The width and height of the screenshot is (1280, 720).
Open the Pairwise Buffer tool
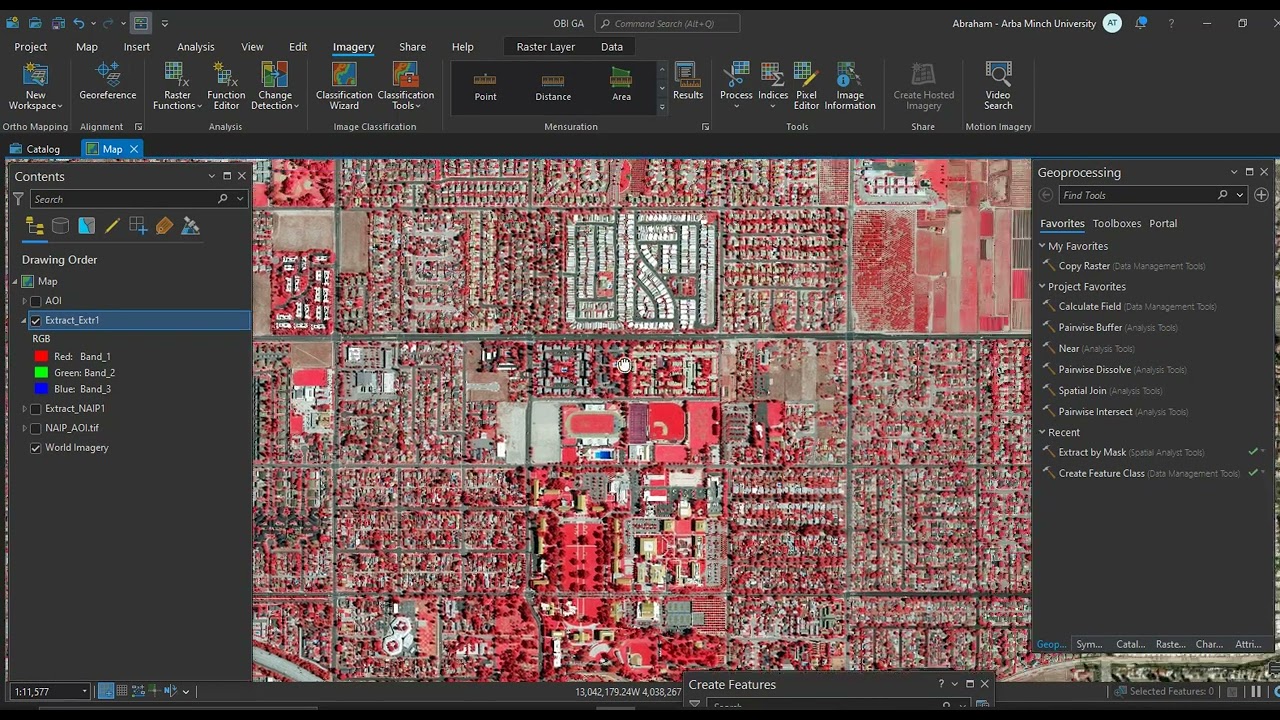pos(1090,328)
